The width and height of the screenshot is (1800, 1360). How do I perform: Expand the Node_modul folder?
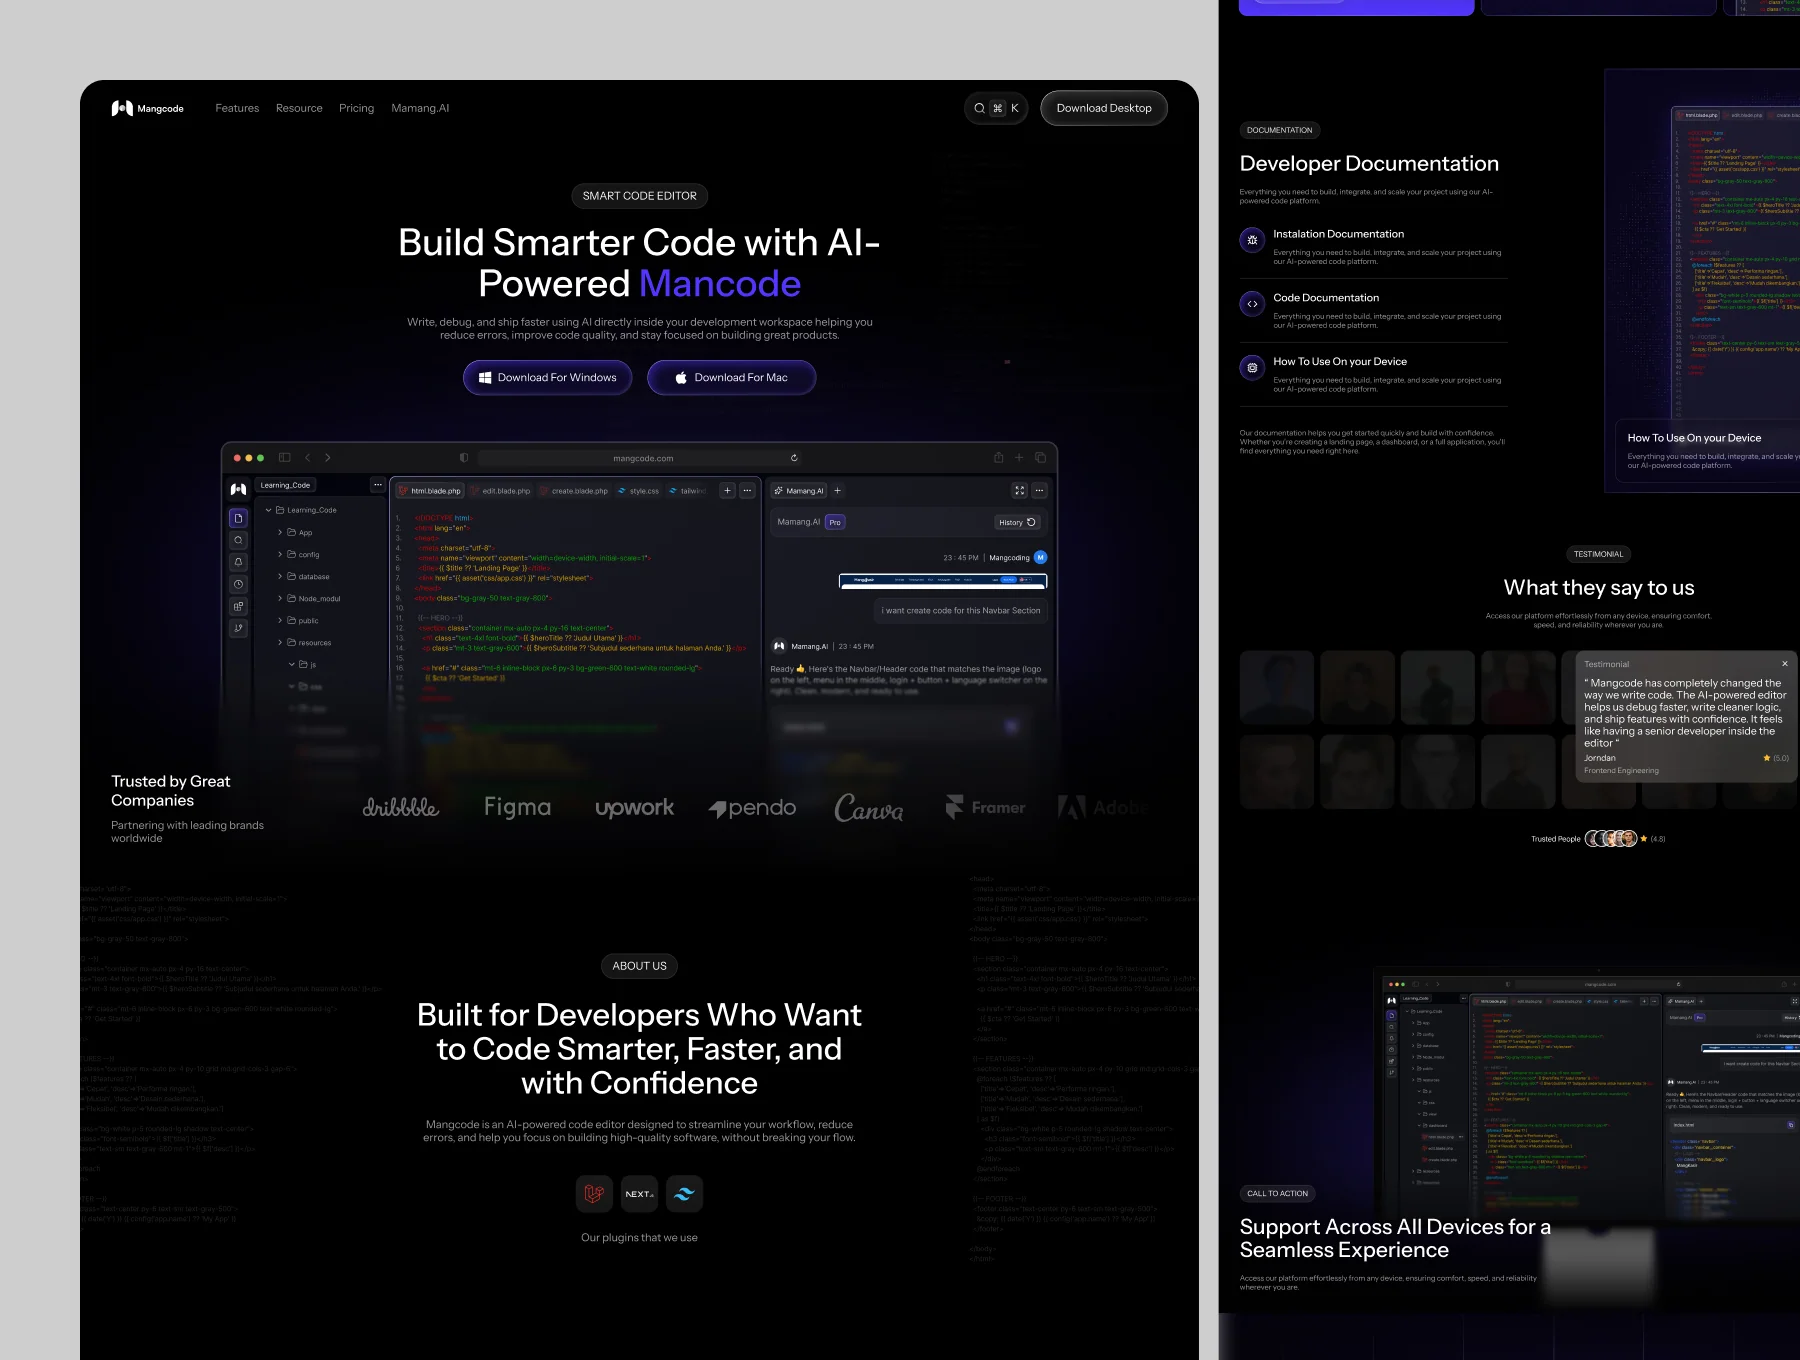tap(309, 599)
